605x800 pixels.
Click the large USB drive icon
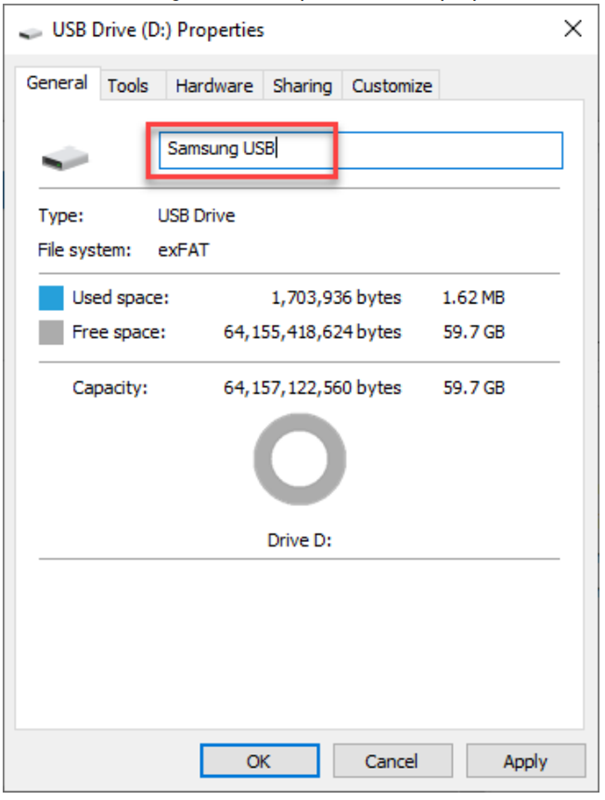tap(65, 157)
